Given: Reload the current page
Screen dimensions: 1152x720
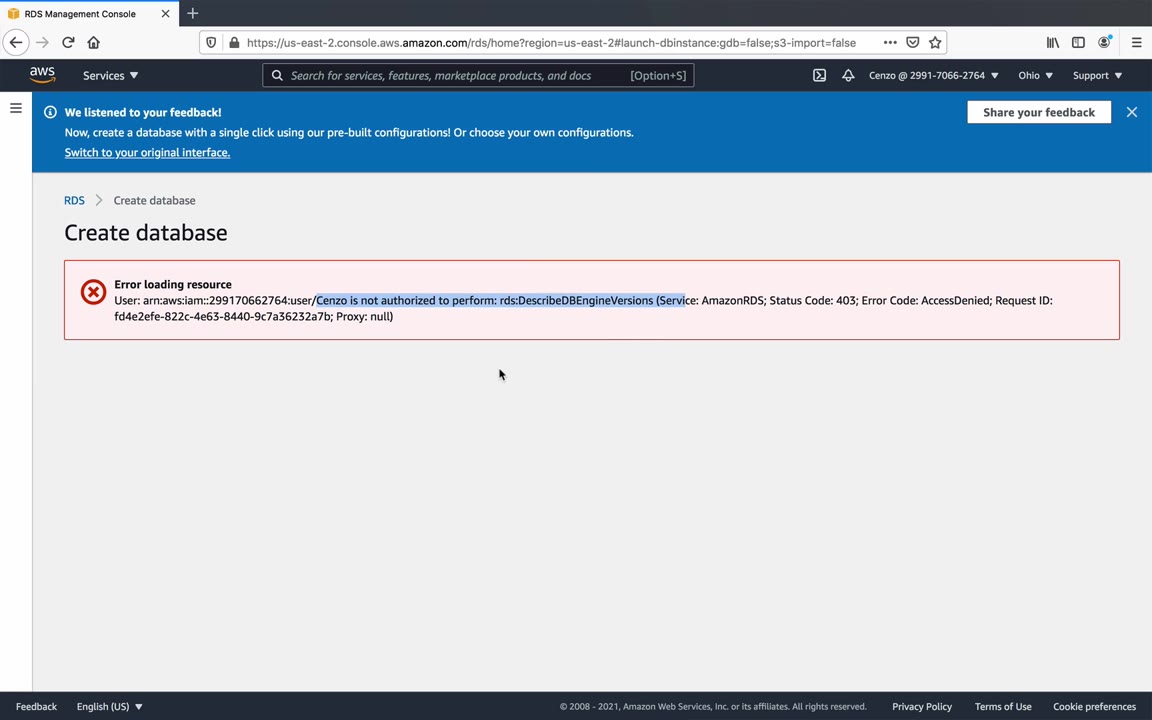Looking at the screenshot, I should pos(68,43).
